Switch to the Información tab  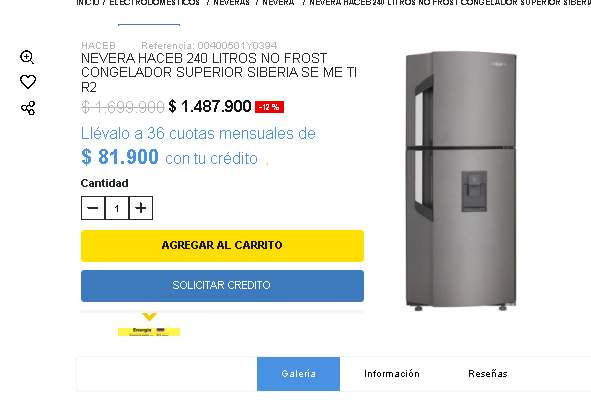[392, 374]
